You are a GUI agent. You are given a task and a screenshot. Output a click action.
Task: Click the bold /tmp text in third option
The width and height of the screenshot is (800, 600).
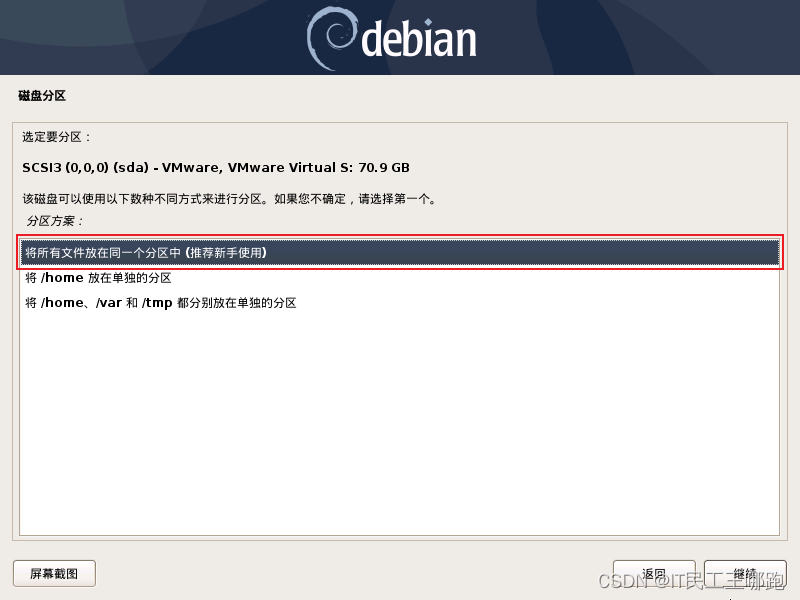(x=157, y=303)
